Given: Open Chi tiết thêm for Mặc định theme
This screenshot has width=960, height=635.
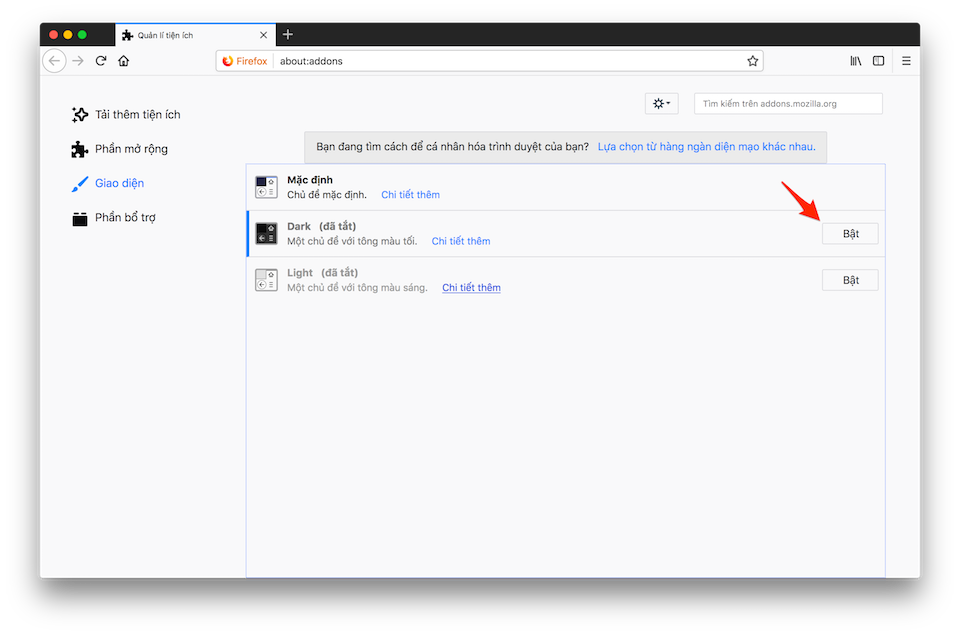Looking at the screenshot, I should point(410,195).
